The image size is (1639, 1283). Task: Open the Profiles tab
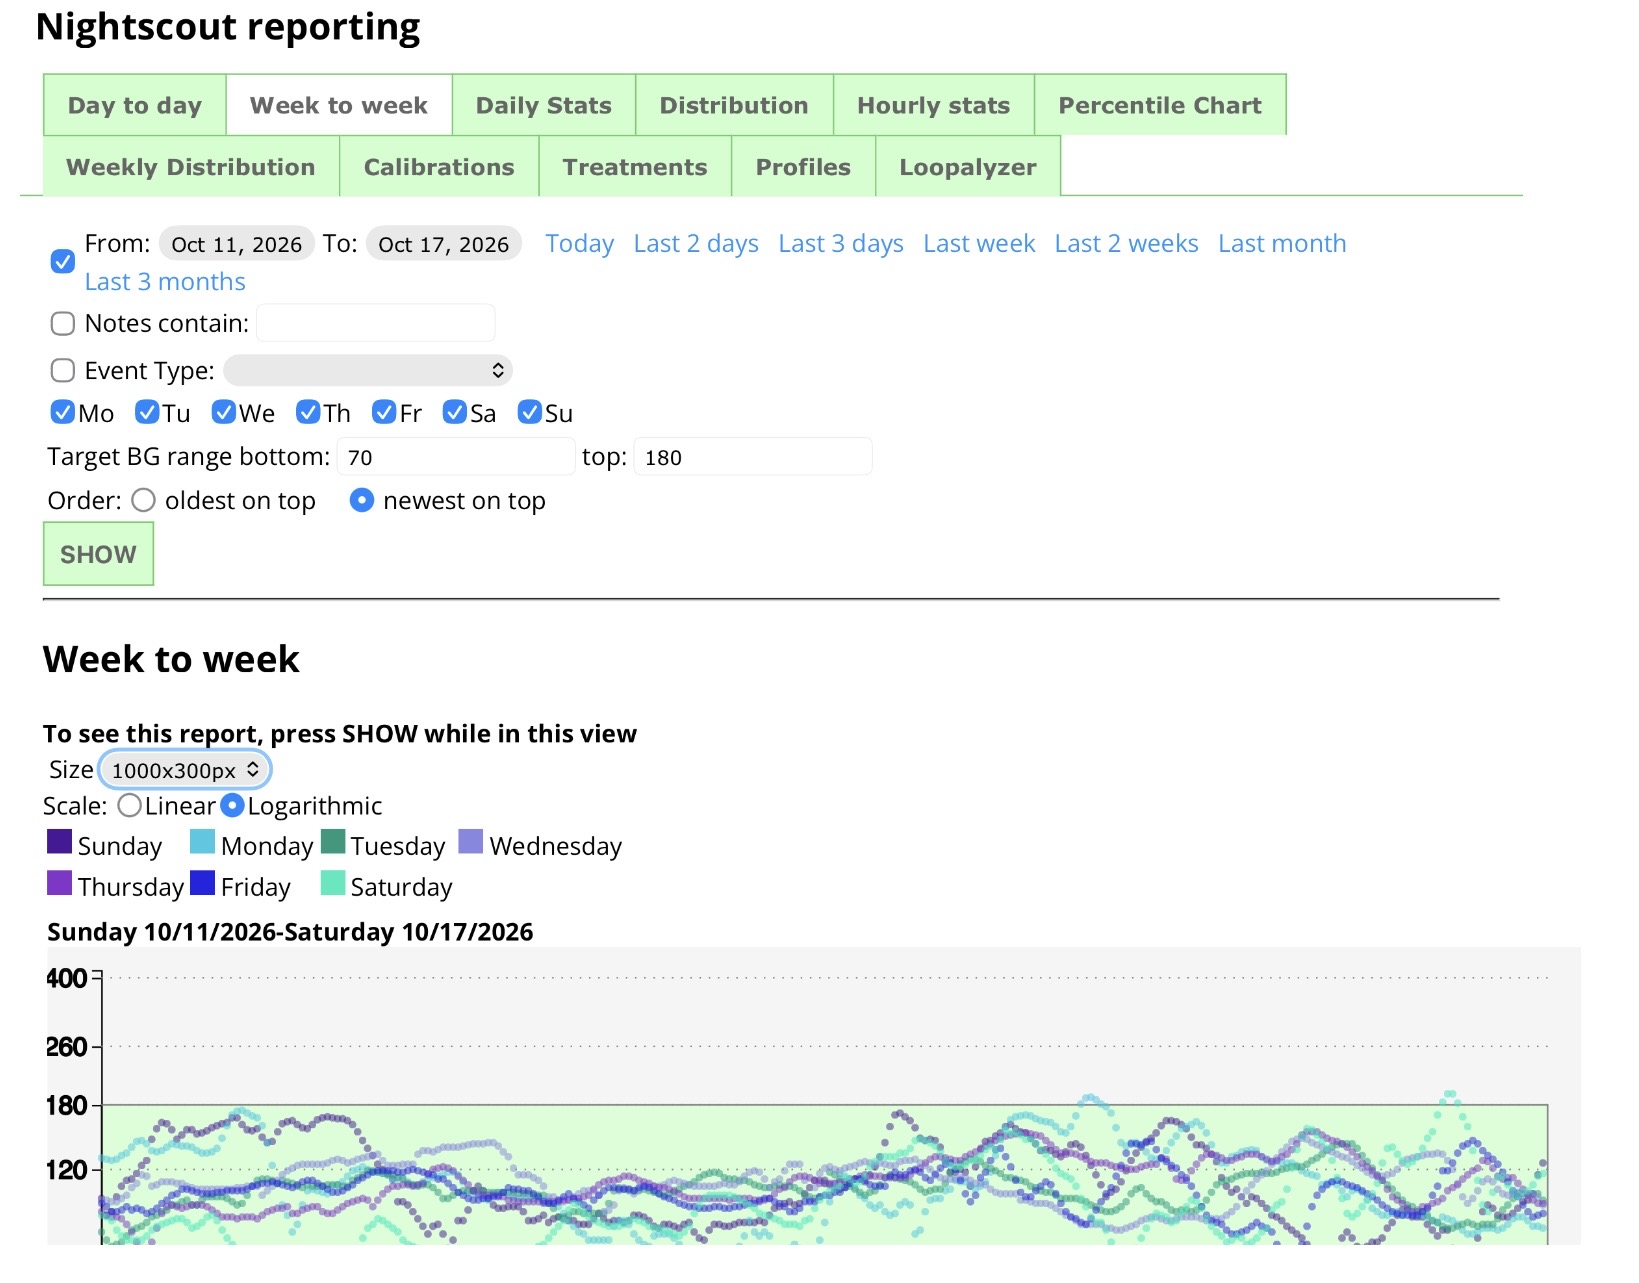click(803, 167)
